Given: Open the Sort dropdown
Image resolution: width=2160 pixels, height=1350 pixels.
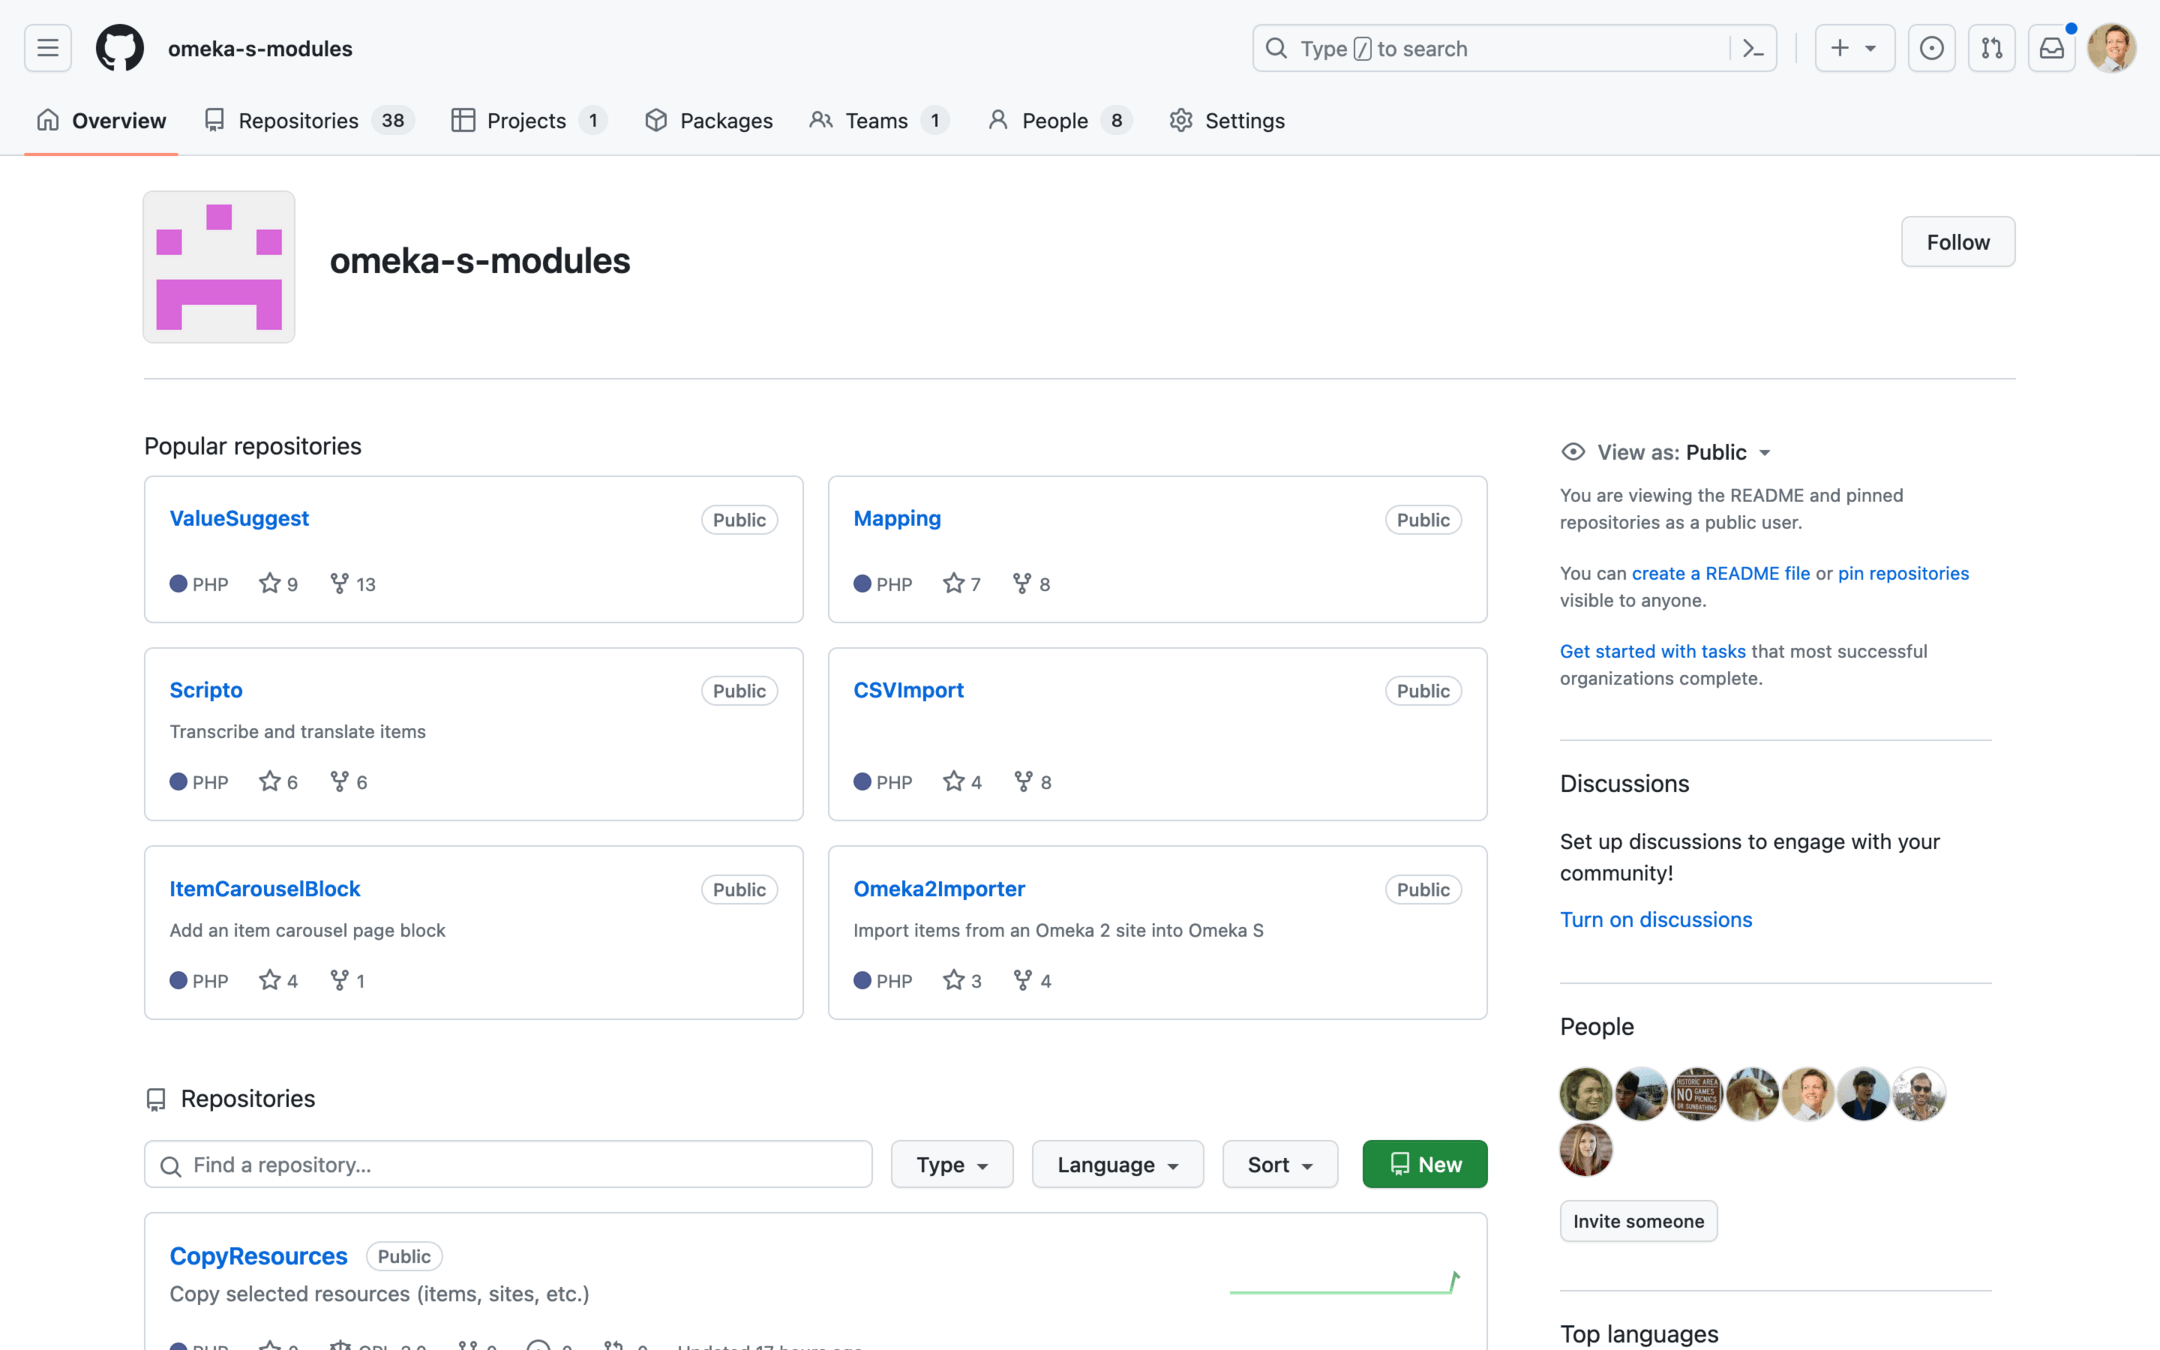Looking at the screenshot, I should point(1279,1164).
